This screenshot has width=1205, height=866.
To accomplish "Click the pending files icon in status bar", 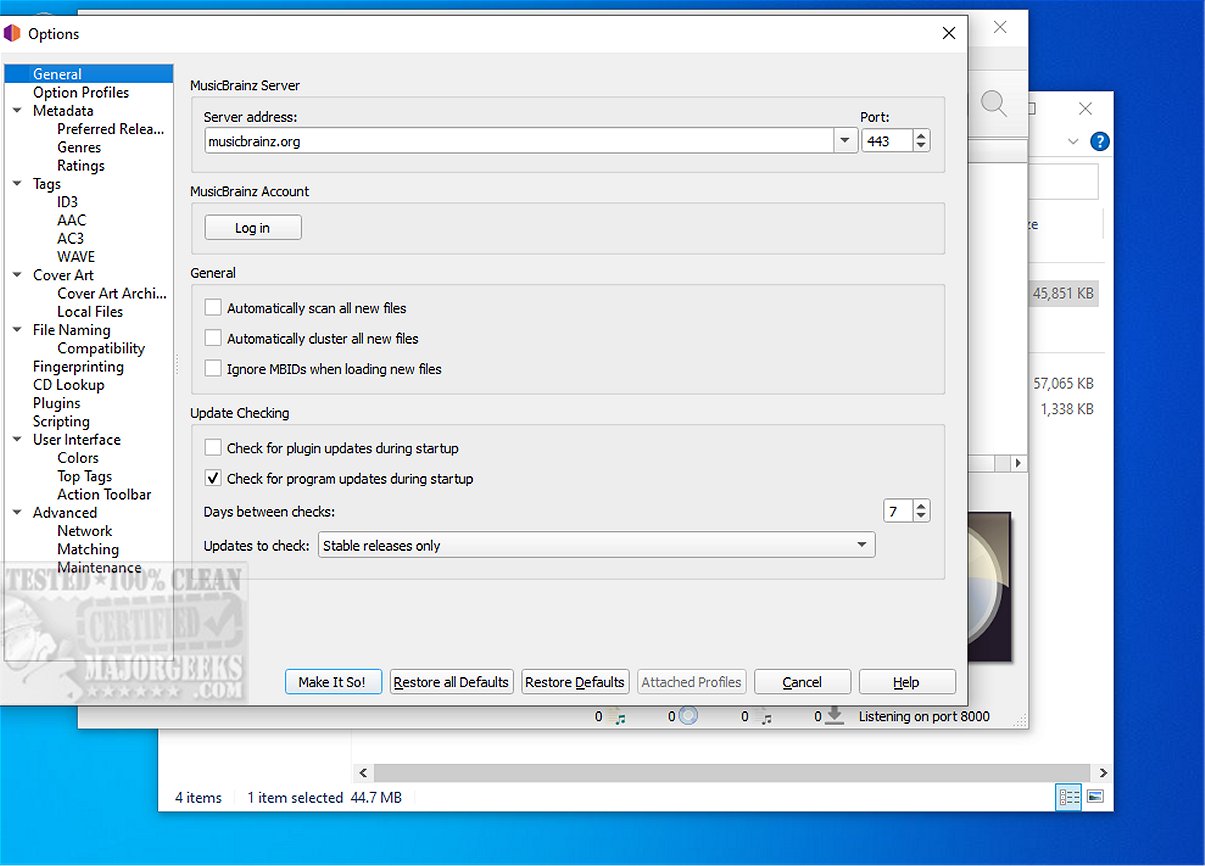I will [x=764, y=716].
